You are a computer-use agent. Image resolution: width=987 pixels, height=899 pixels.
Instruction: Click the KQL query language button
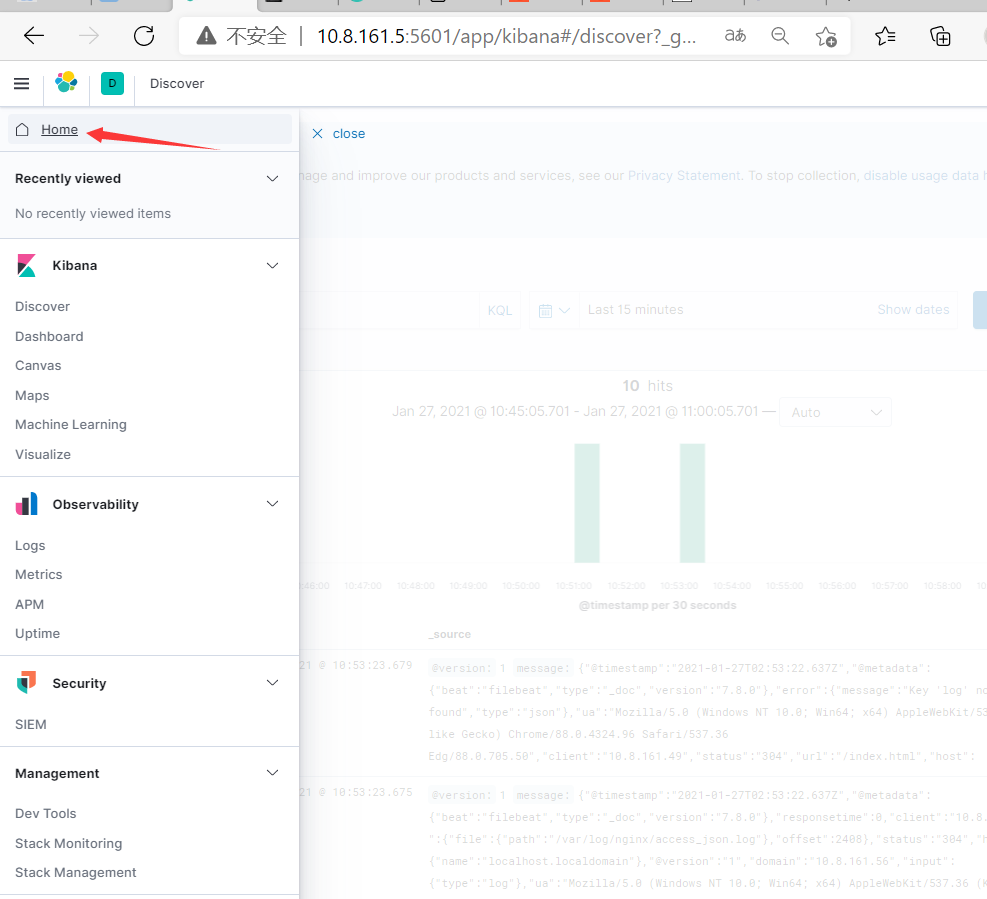click(x=500, y=310)
